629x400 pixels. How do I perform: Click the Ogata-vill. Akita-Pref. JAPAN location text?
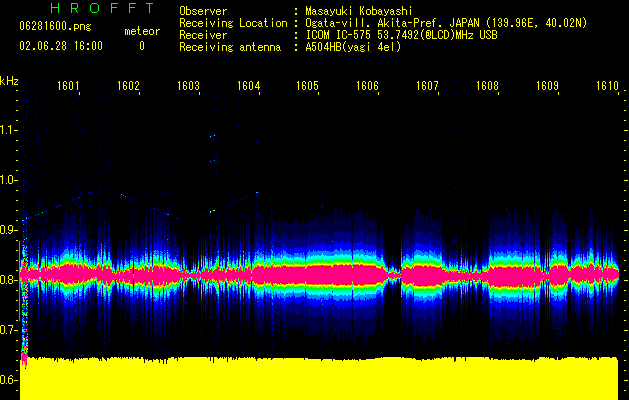tap(446, 24)
